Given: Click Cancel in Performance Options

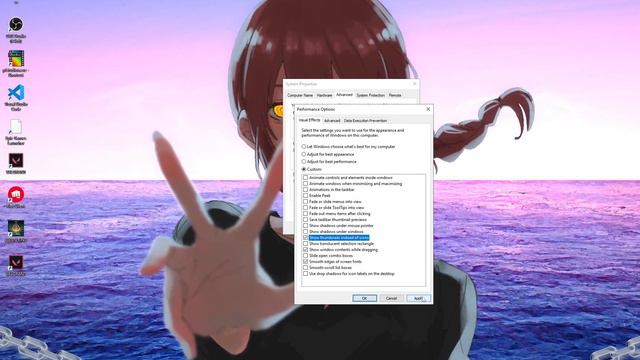Looking at the screenshot, I should click(391, 298).
